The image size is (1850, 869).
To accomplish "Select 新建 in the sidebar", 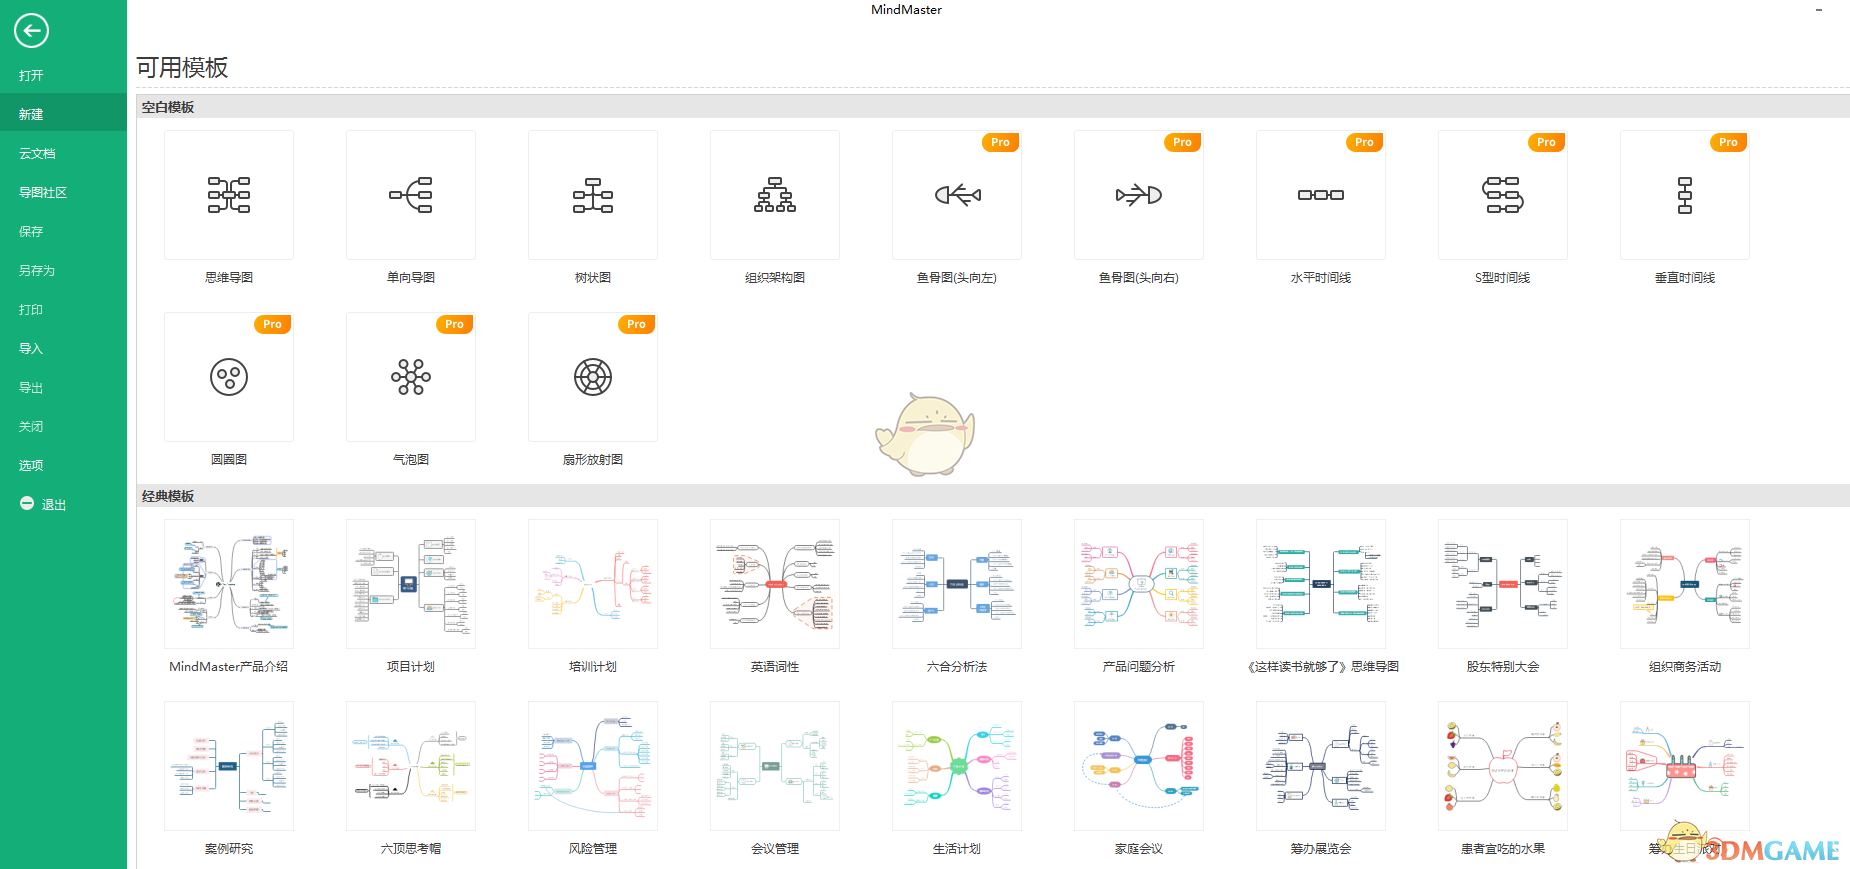I will pos(63,114).
